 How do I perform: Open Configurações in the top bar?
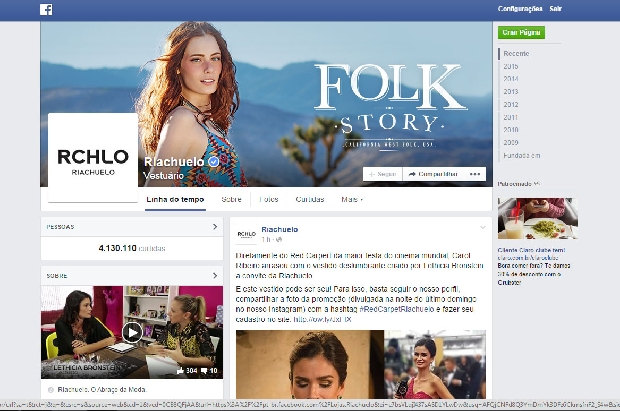tap(520, 9)
